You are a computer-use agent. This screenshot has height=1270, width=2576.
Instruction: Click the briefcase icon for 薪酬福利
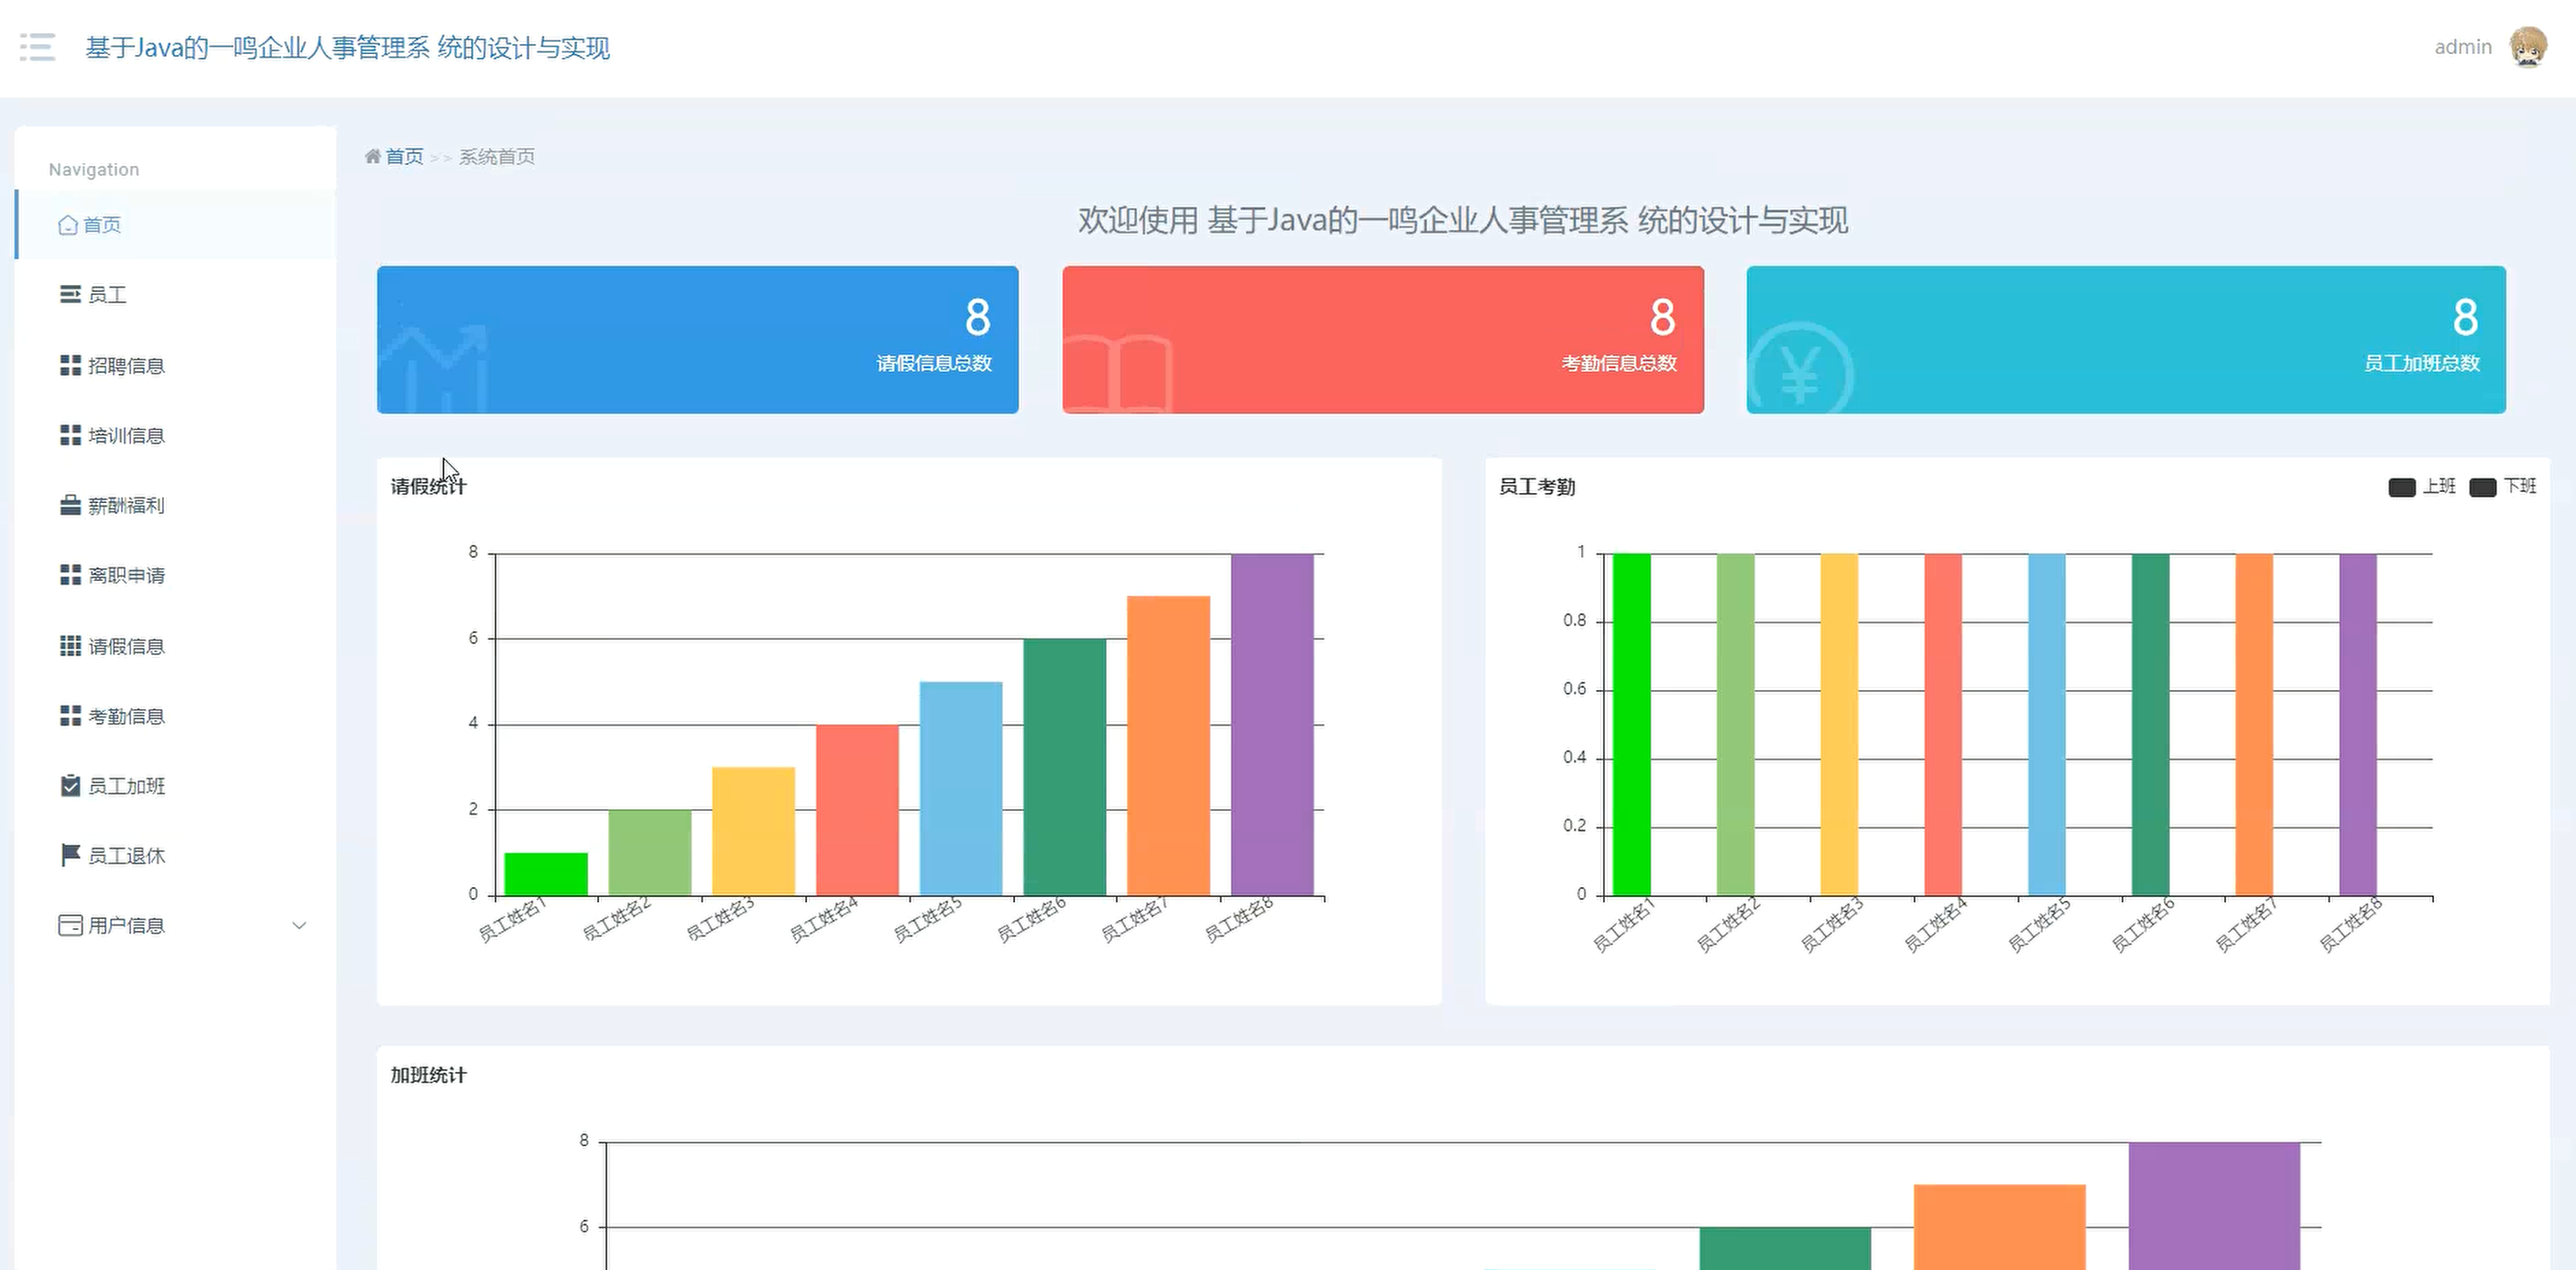[70, 505]
